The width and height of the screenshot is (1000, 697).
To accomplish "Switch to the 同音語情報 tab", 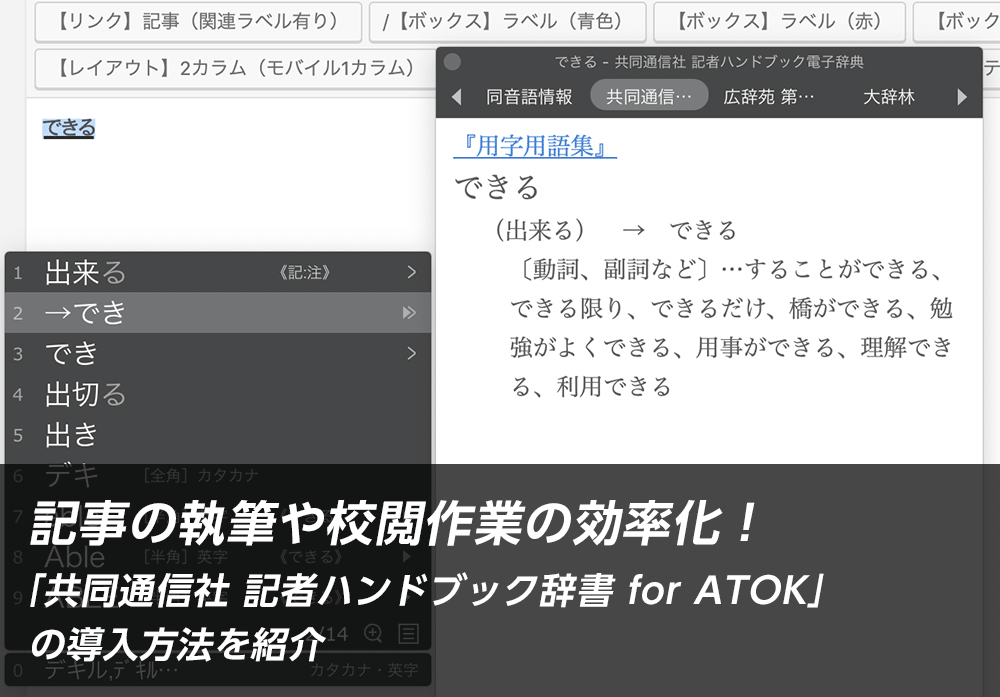I will click(529, 97).
